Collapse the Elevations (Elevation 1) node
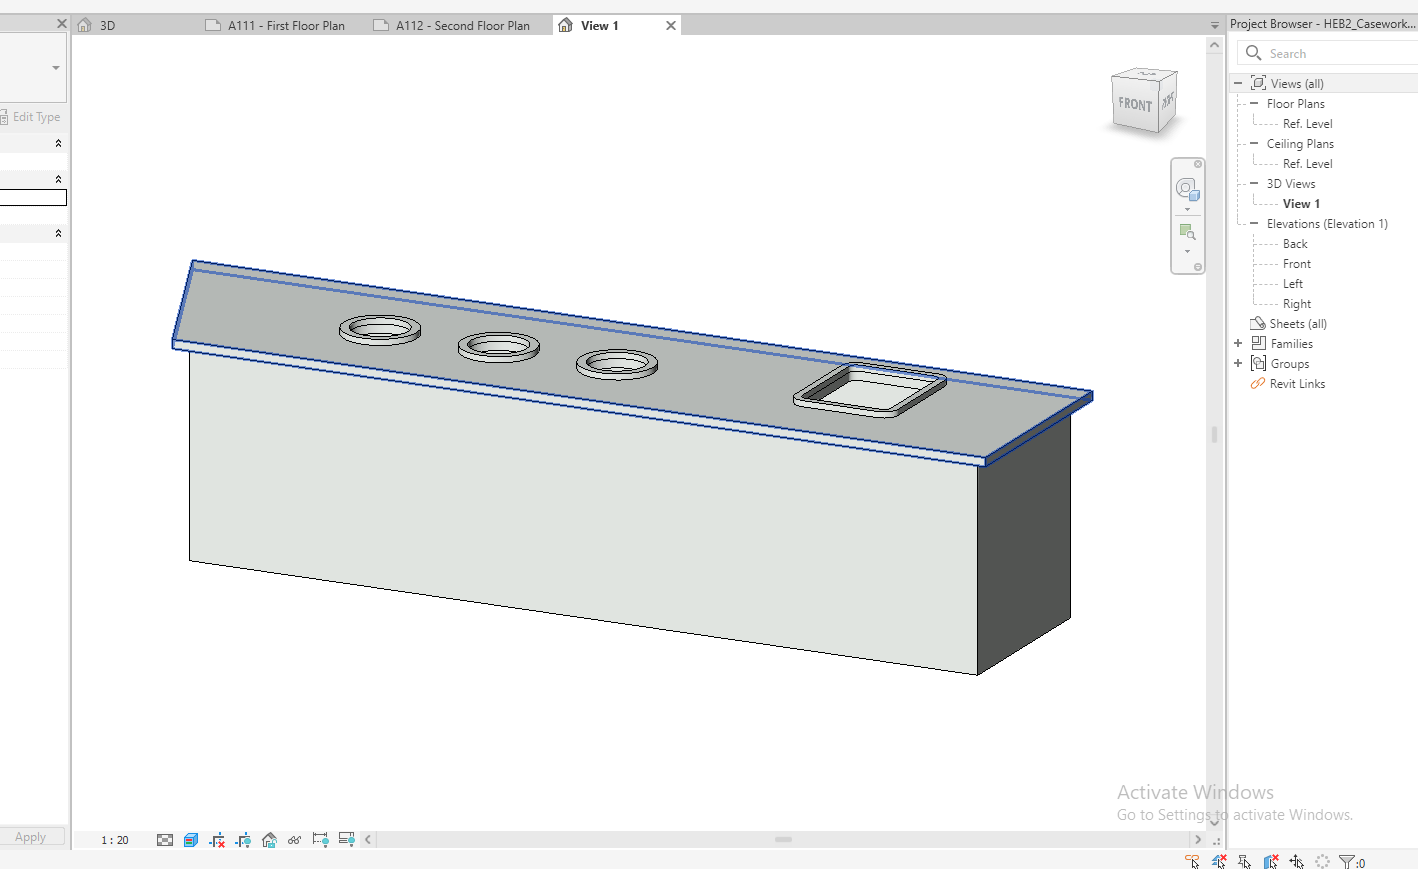The image size is (1418, 869). 1254,224
